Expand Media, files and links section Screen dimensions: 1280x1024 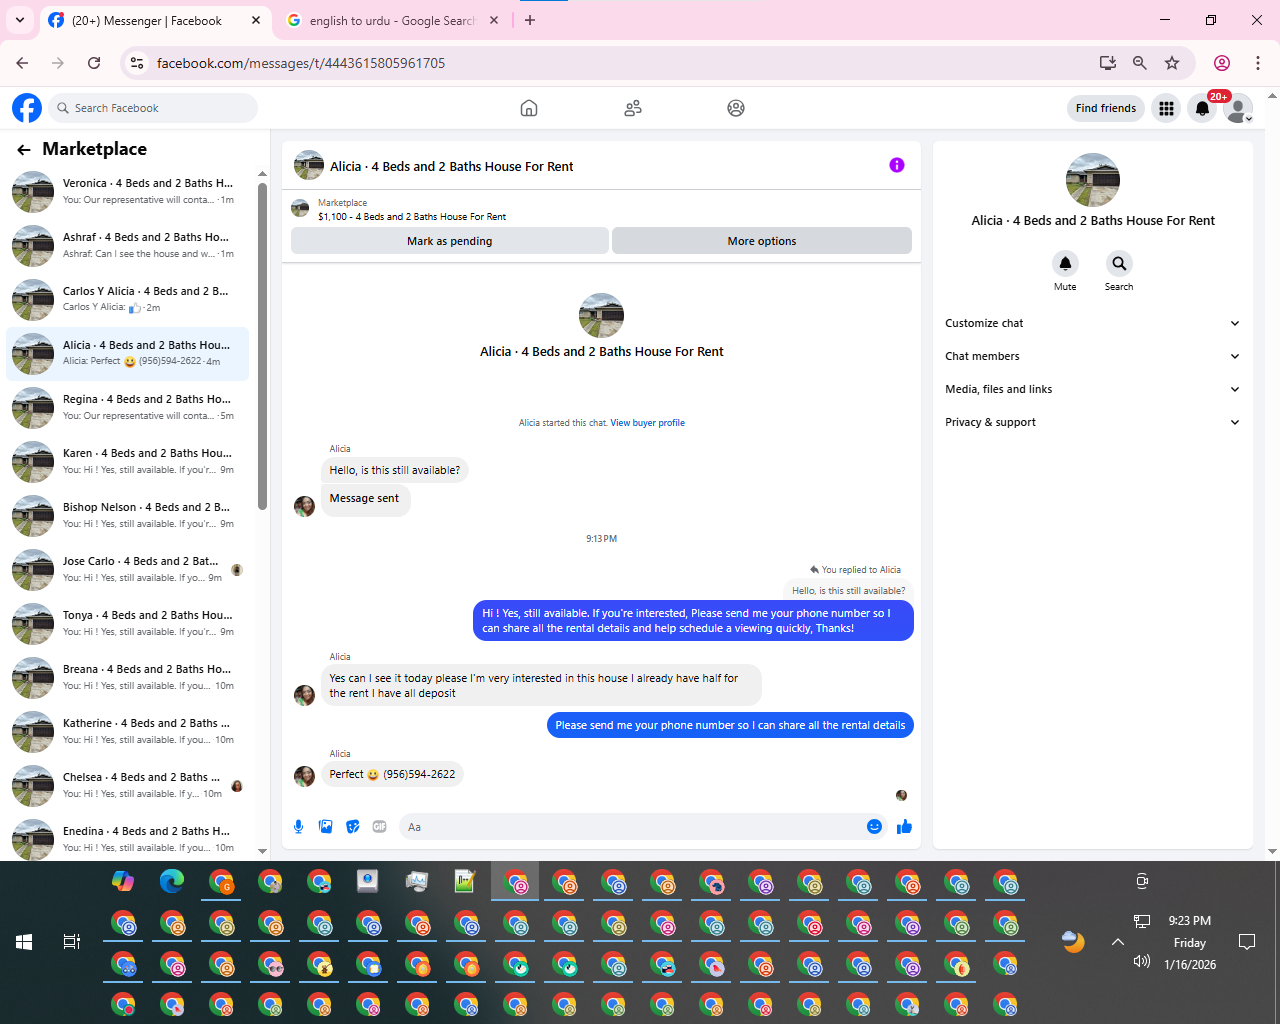click(1092, 389)
